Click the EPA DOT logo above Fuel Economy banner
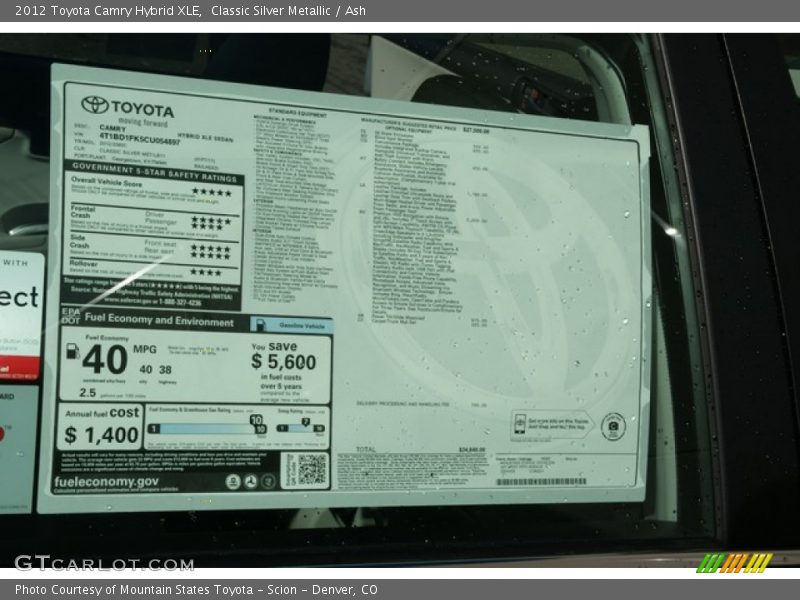 coord(69,315)
